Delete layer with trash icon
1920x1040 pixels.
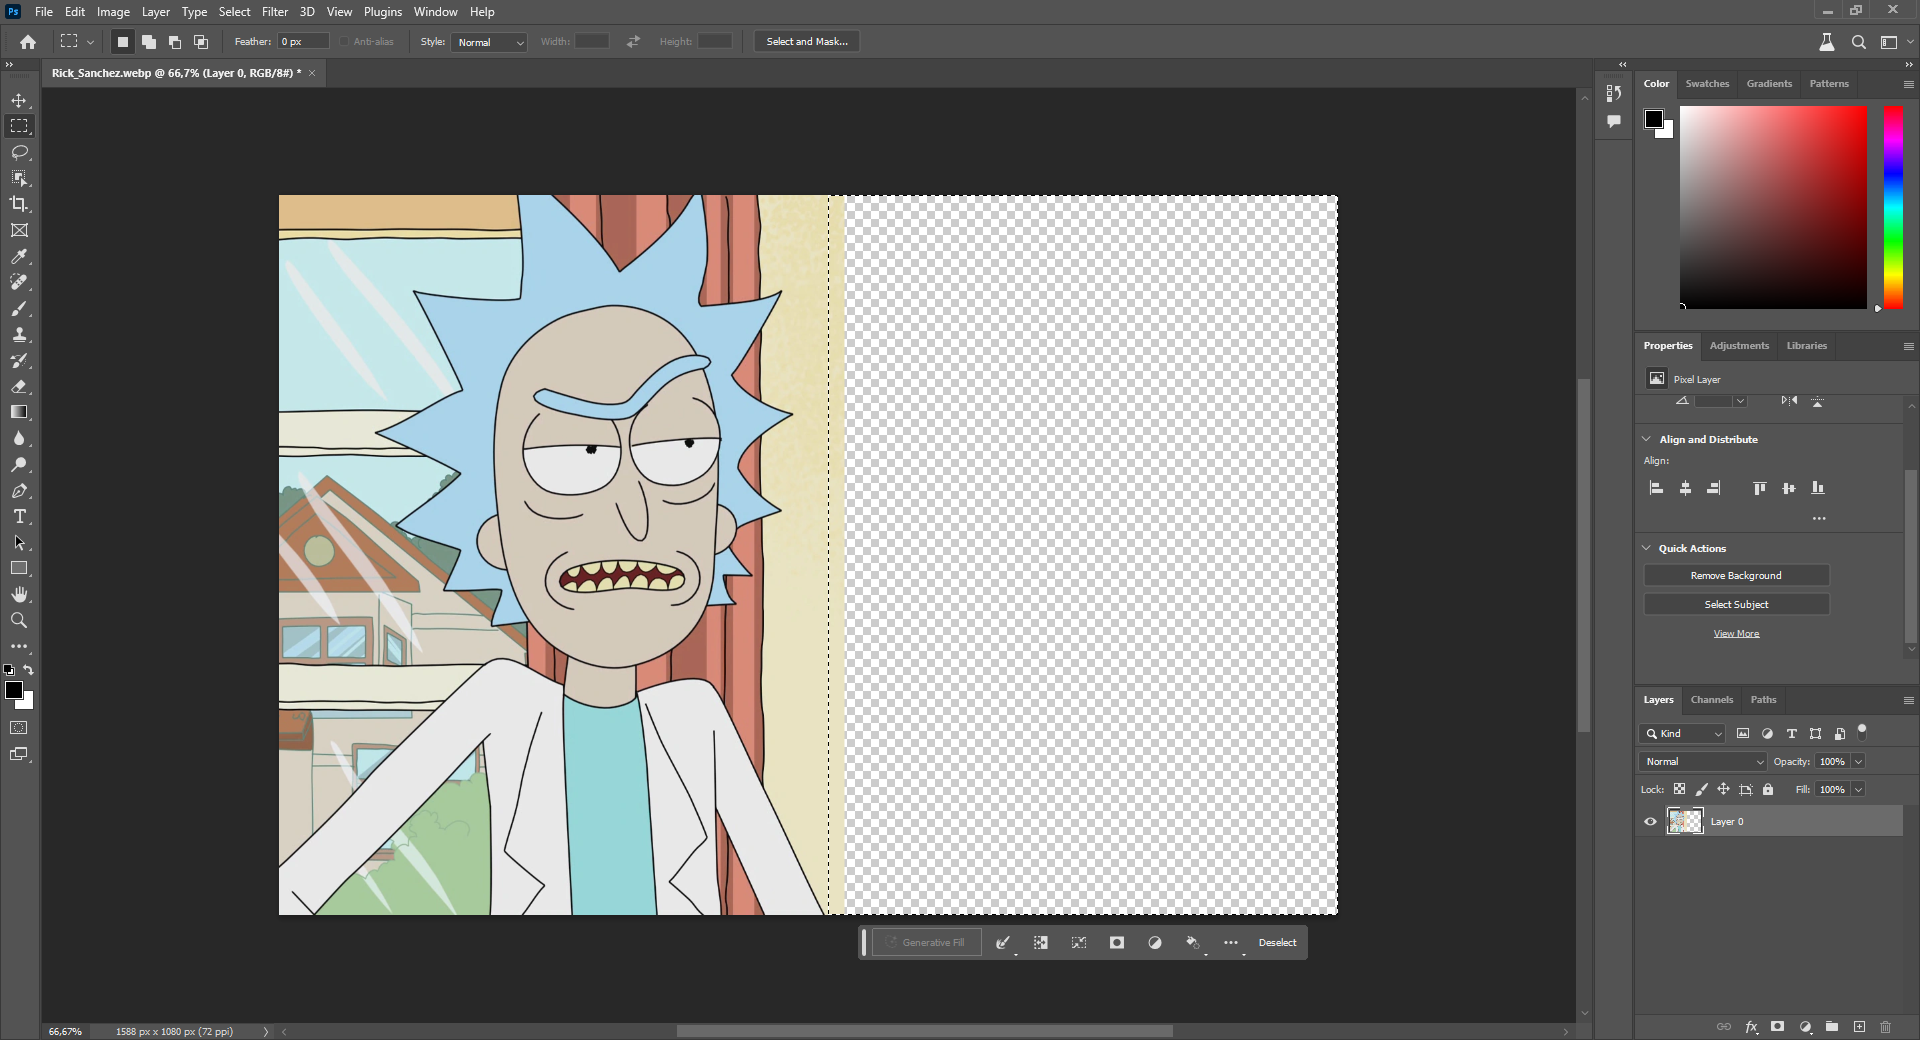point(1885,1027)
